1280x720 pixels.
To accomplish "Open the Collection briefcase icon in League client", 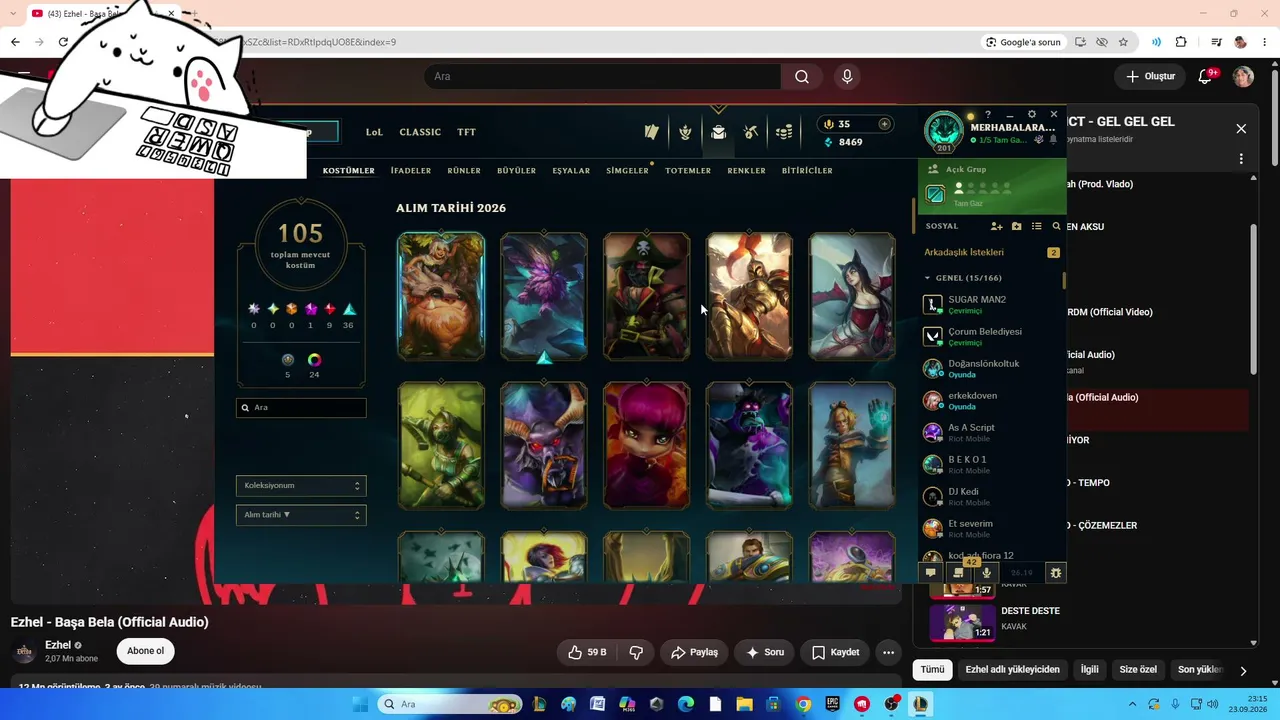I will pyautogui.click(x=718, y=132).
